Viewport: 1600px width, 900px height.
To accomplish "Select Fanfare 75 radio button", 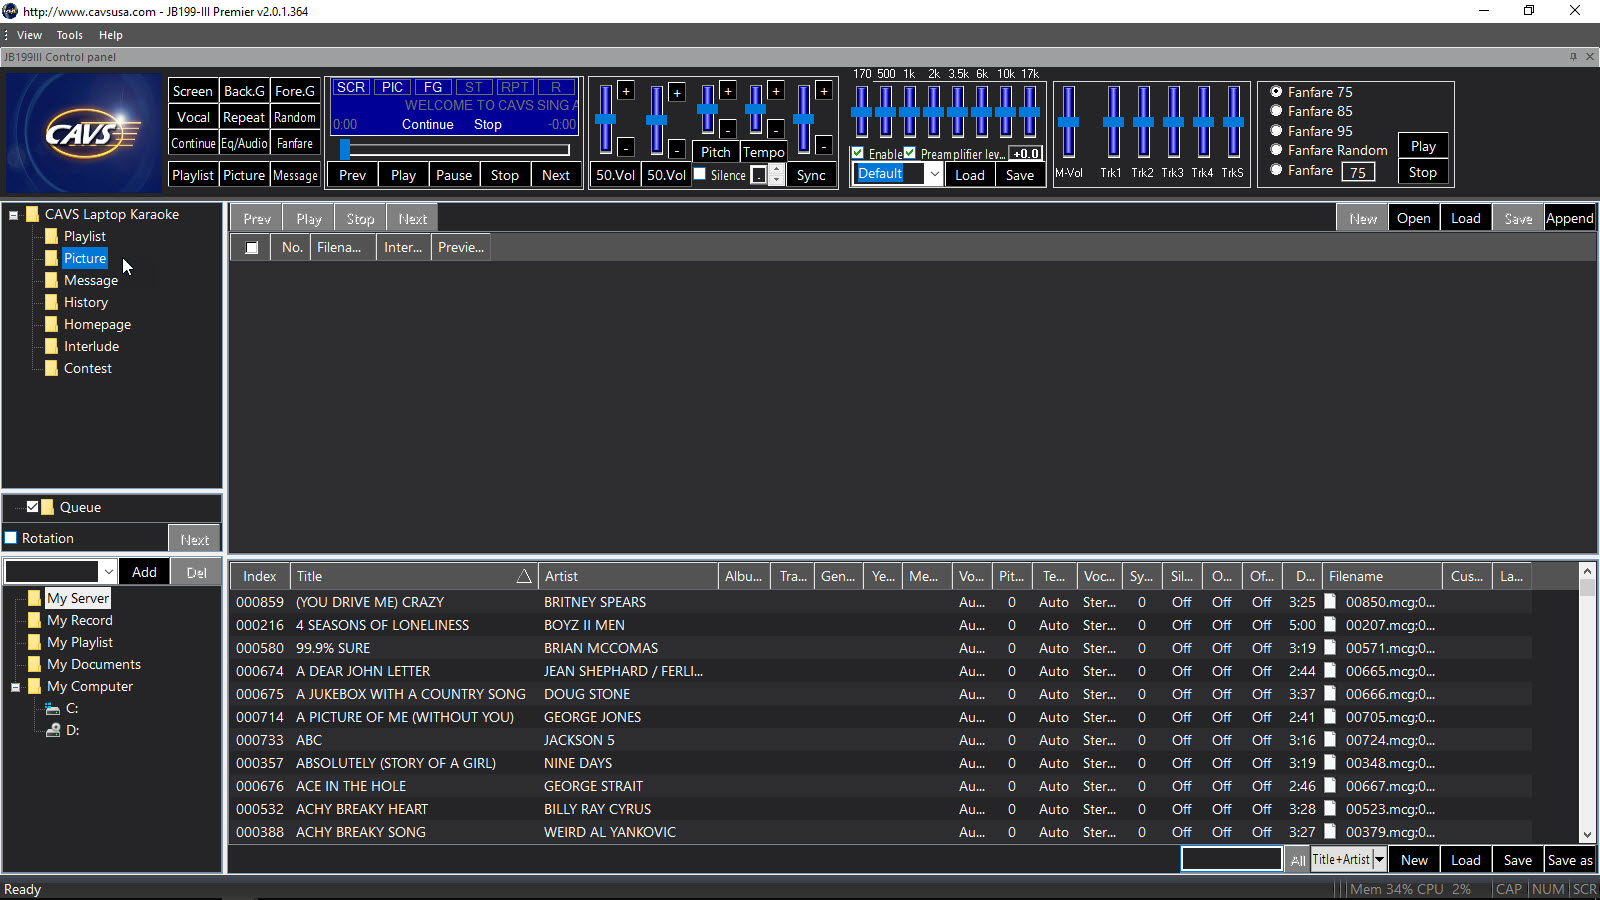I will [1276, 91].
